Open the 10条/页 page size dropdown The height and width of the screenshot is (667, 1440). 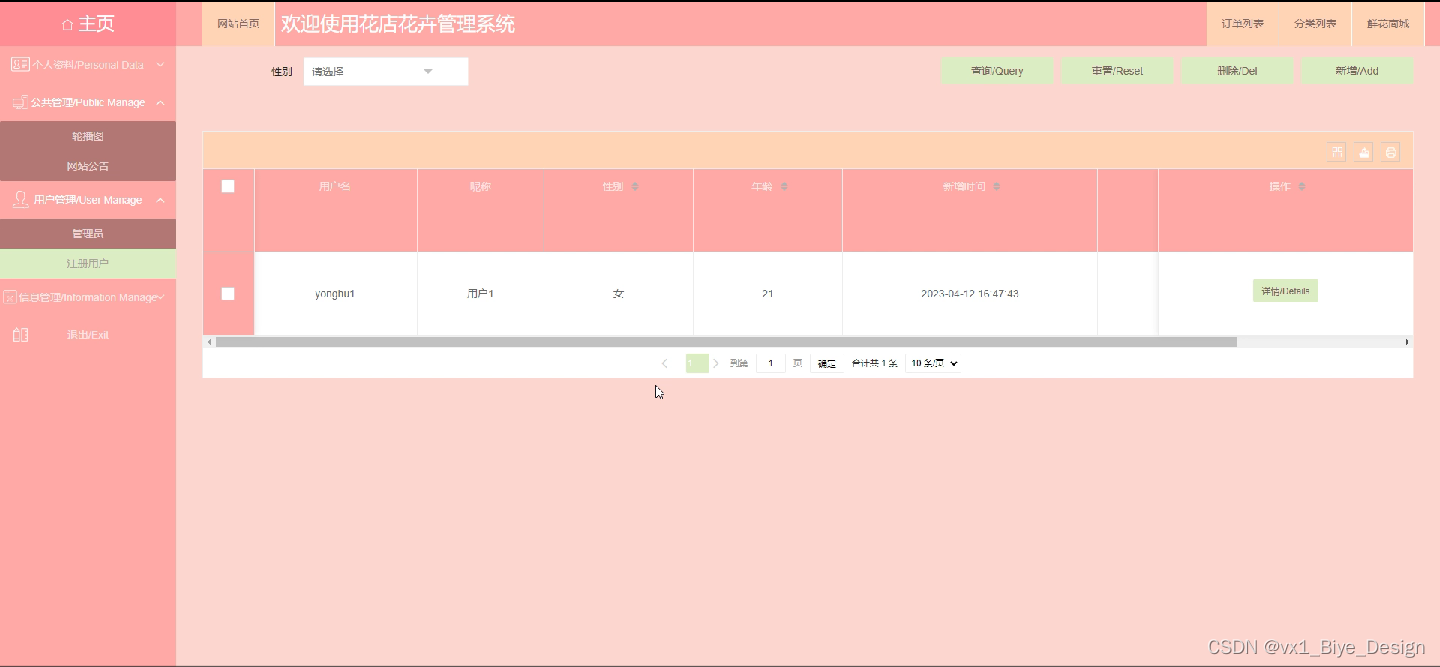pos(933,363)
